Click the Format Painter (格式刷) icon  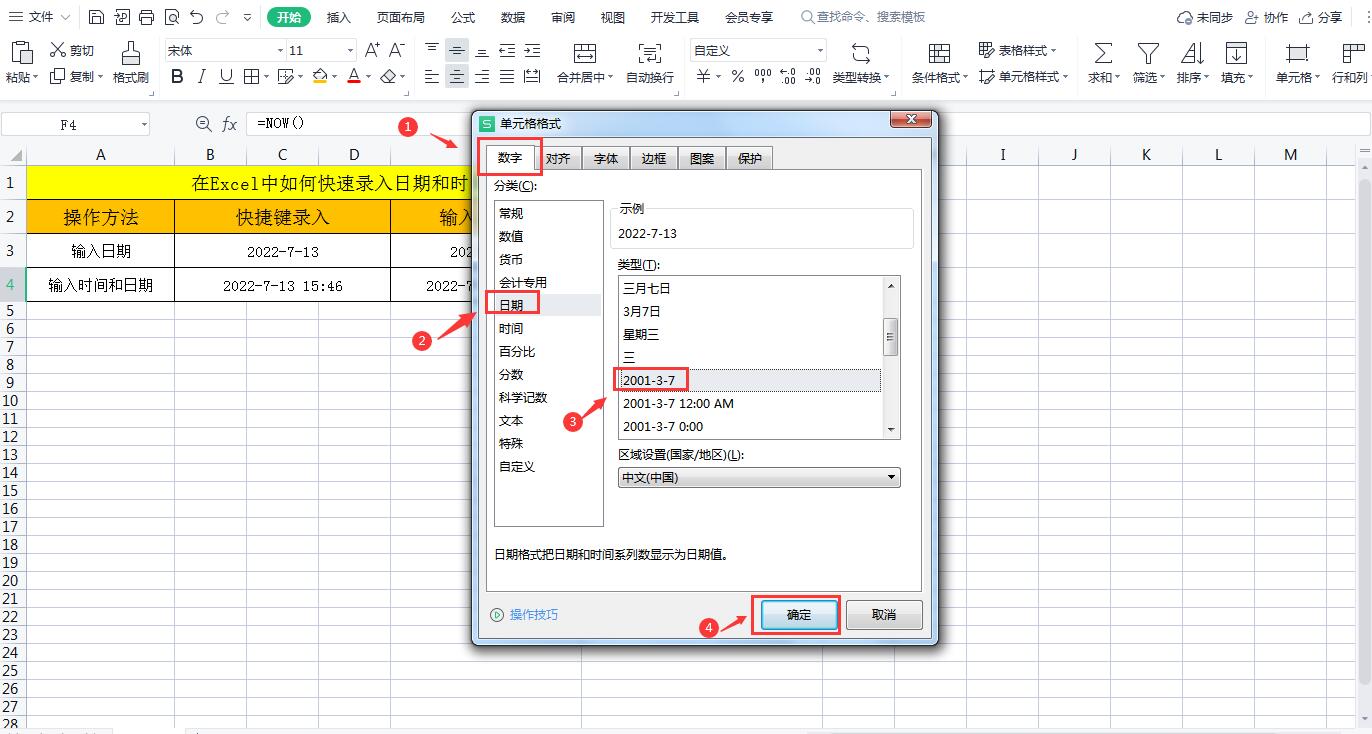(x=130, y=55)
